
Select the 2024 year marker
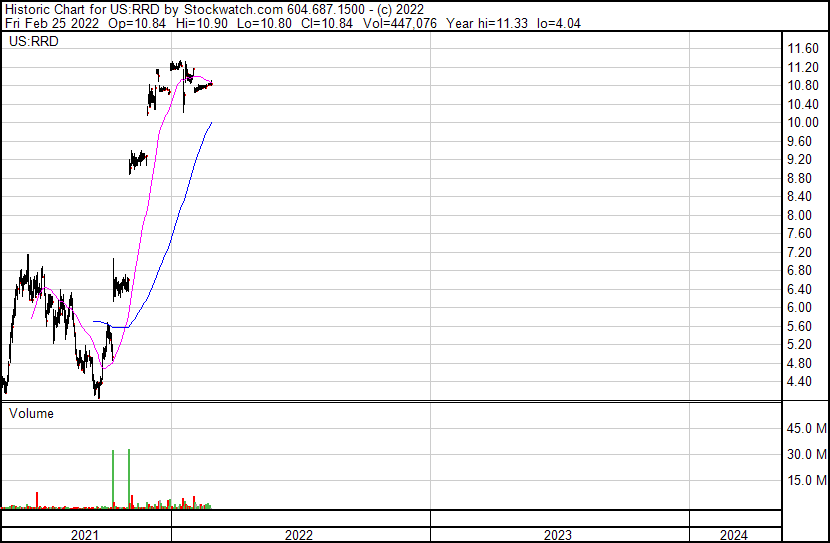pos(732,535)
